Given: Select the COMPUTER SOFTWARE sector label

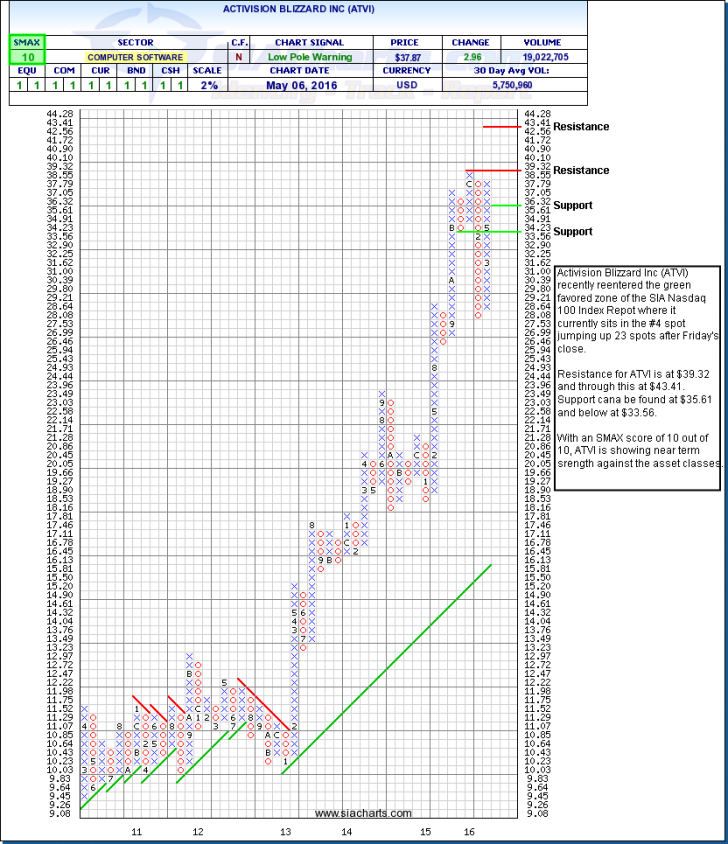Looking at the screenshot, I should click(135, 59).
